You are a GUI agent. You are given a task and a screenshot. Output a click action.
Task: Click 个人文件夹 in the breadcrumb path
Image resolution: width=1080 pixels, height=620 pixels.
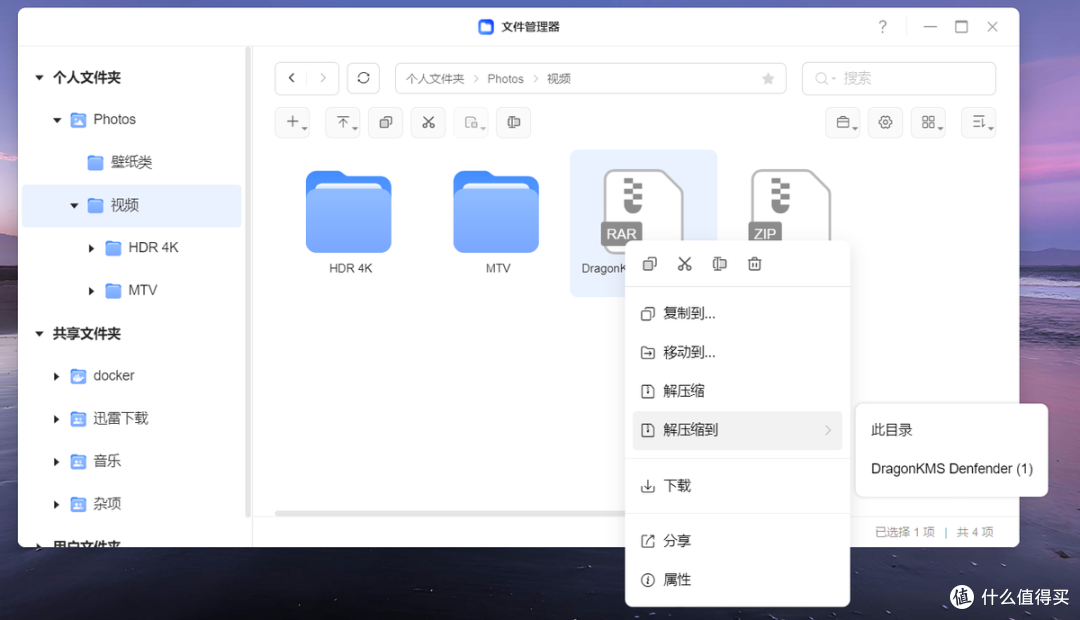435,79
